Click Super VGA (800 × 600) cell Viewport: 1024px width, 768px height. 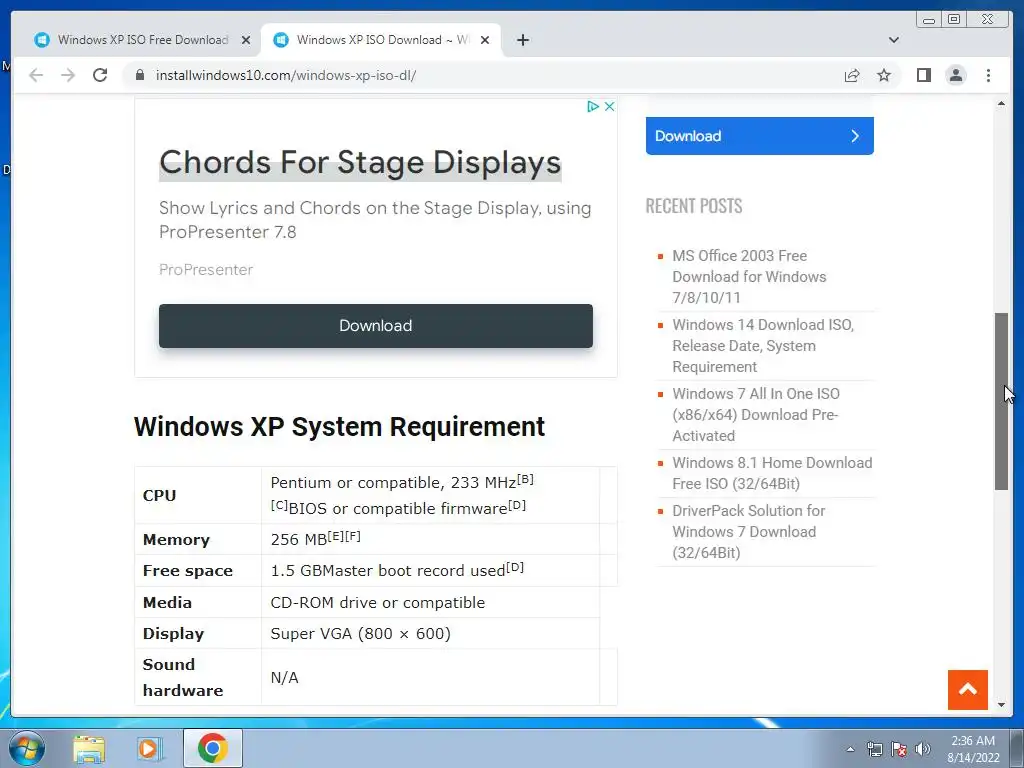coord(360,634)
